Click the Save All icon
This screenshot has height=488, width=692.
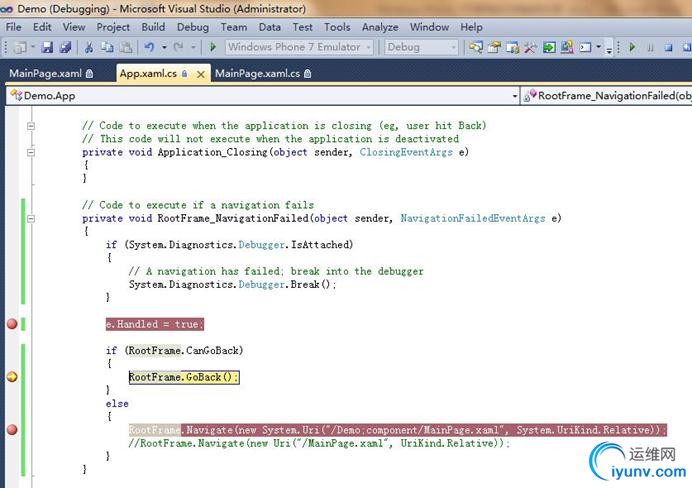click(65, 47)
